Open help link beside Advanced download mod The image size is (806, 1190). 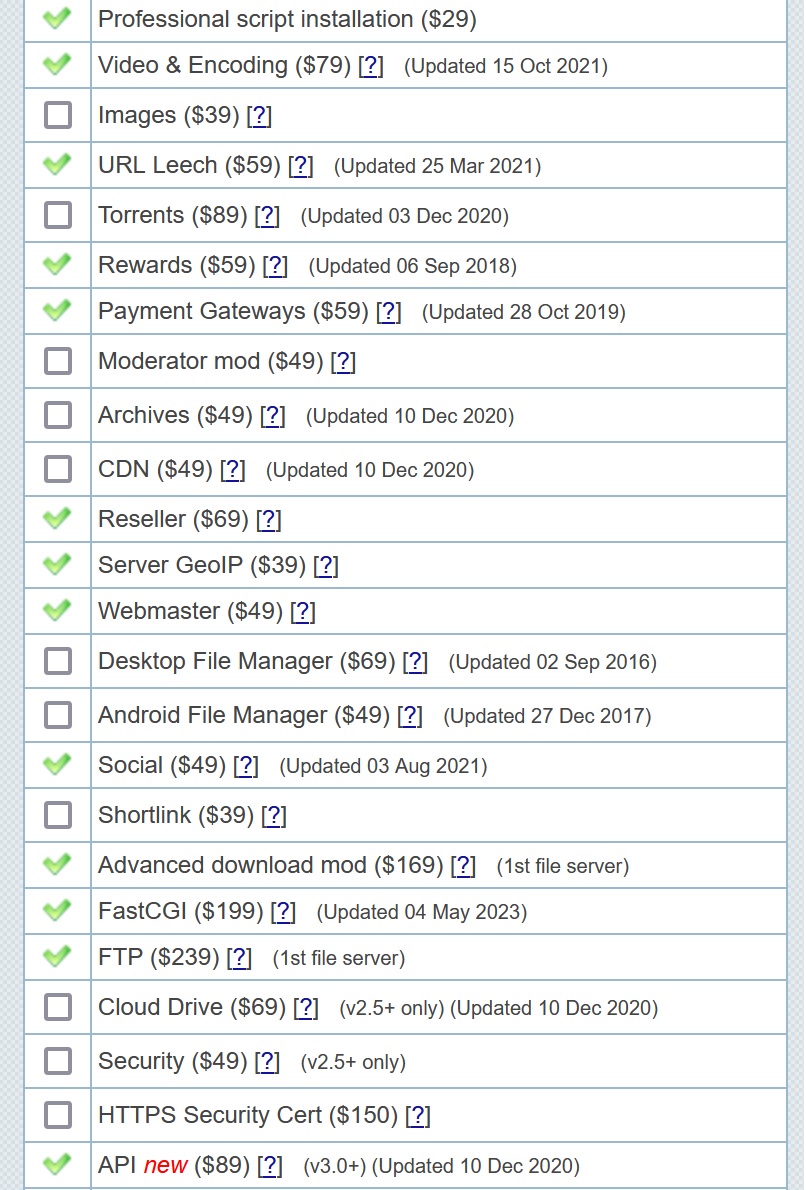pos(463,866)
